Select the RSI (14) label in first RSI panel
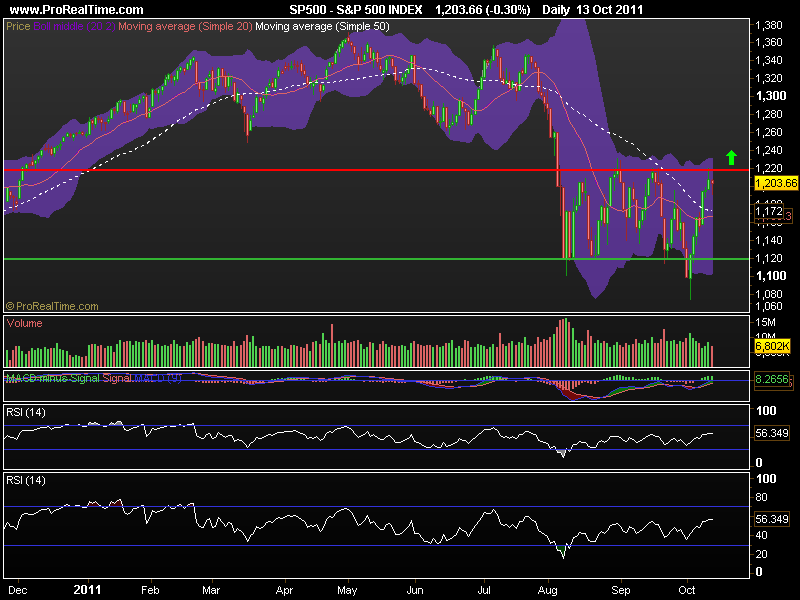The image size is (800, 600). tap(26, 412)
